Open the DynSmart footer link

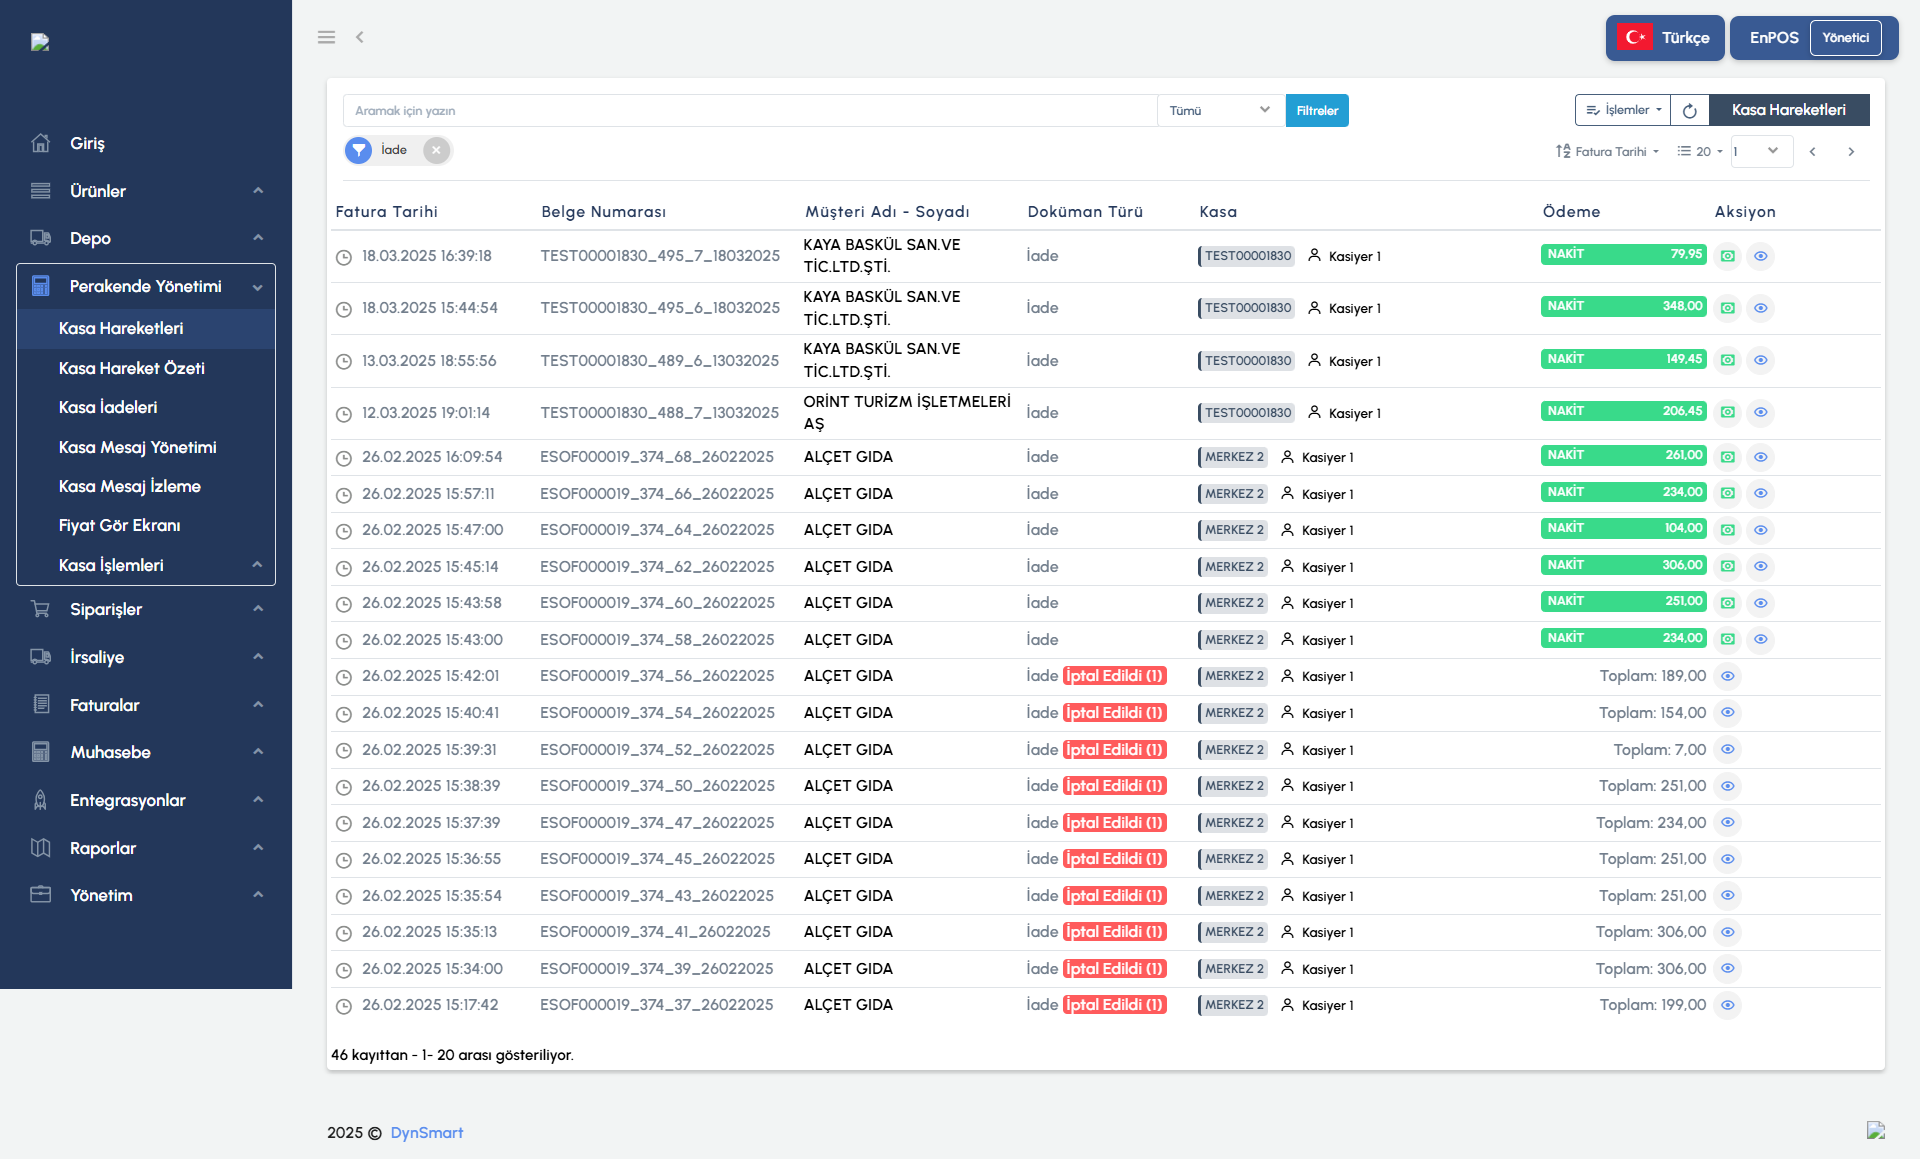[x=426, y=1132]
